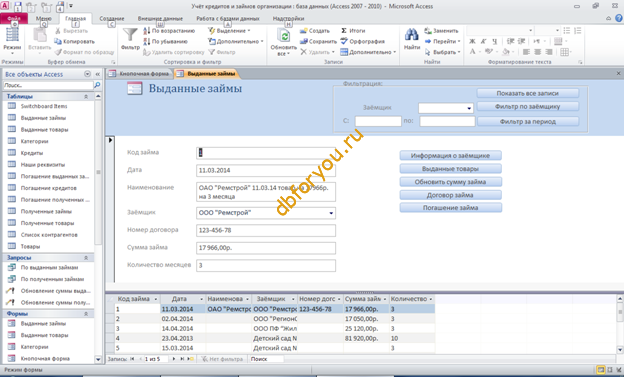
Task: Click the Вставить paste icon
Action: 40,36
